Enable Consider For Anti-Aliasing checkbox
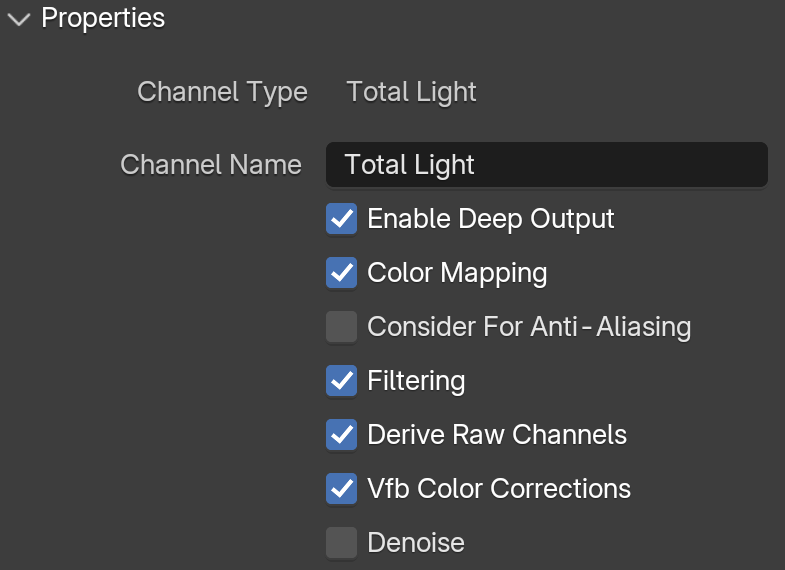The image size is (785, 570). pyautogui.click(x=341, y=327)
